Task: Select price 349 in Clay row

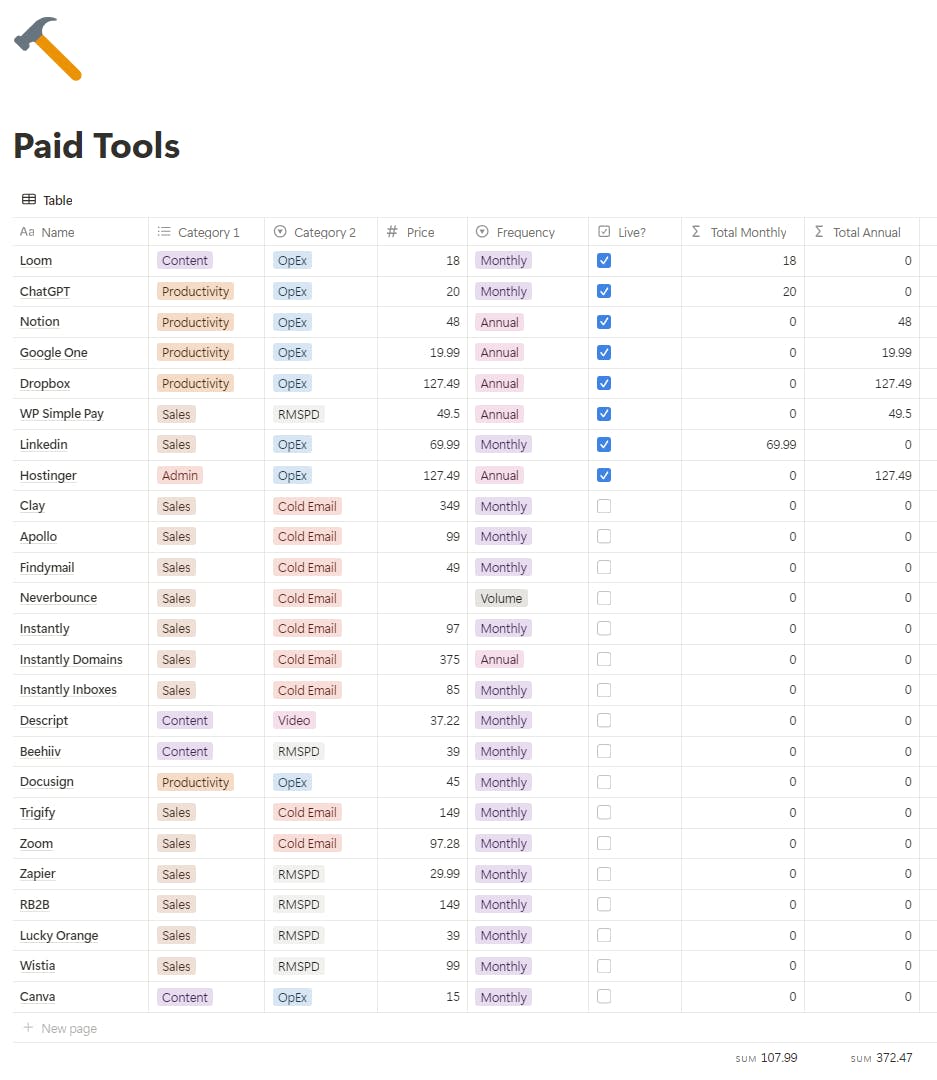Action: coord(449,506)
